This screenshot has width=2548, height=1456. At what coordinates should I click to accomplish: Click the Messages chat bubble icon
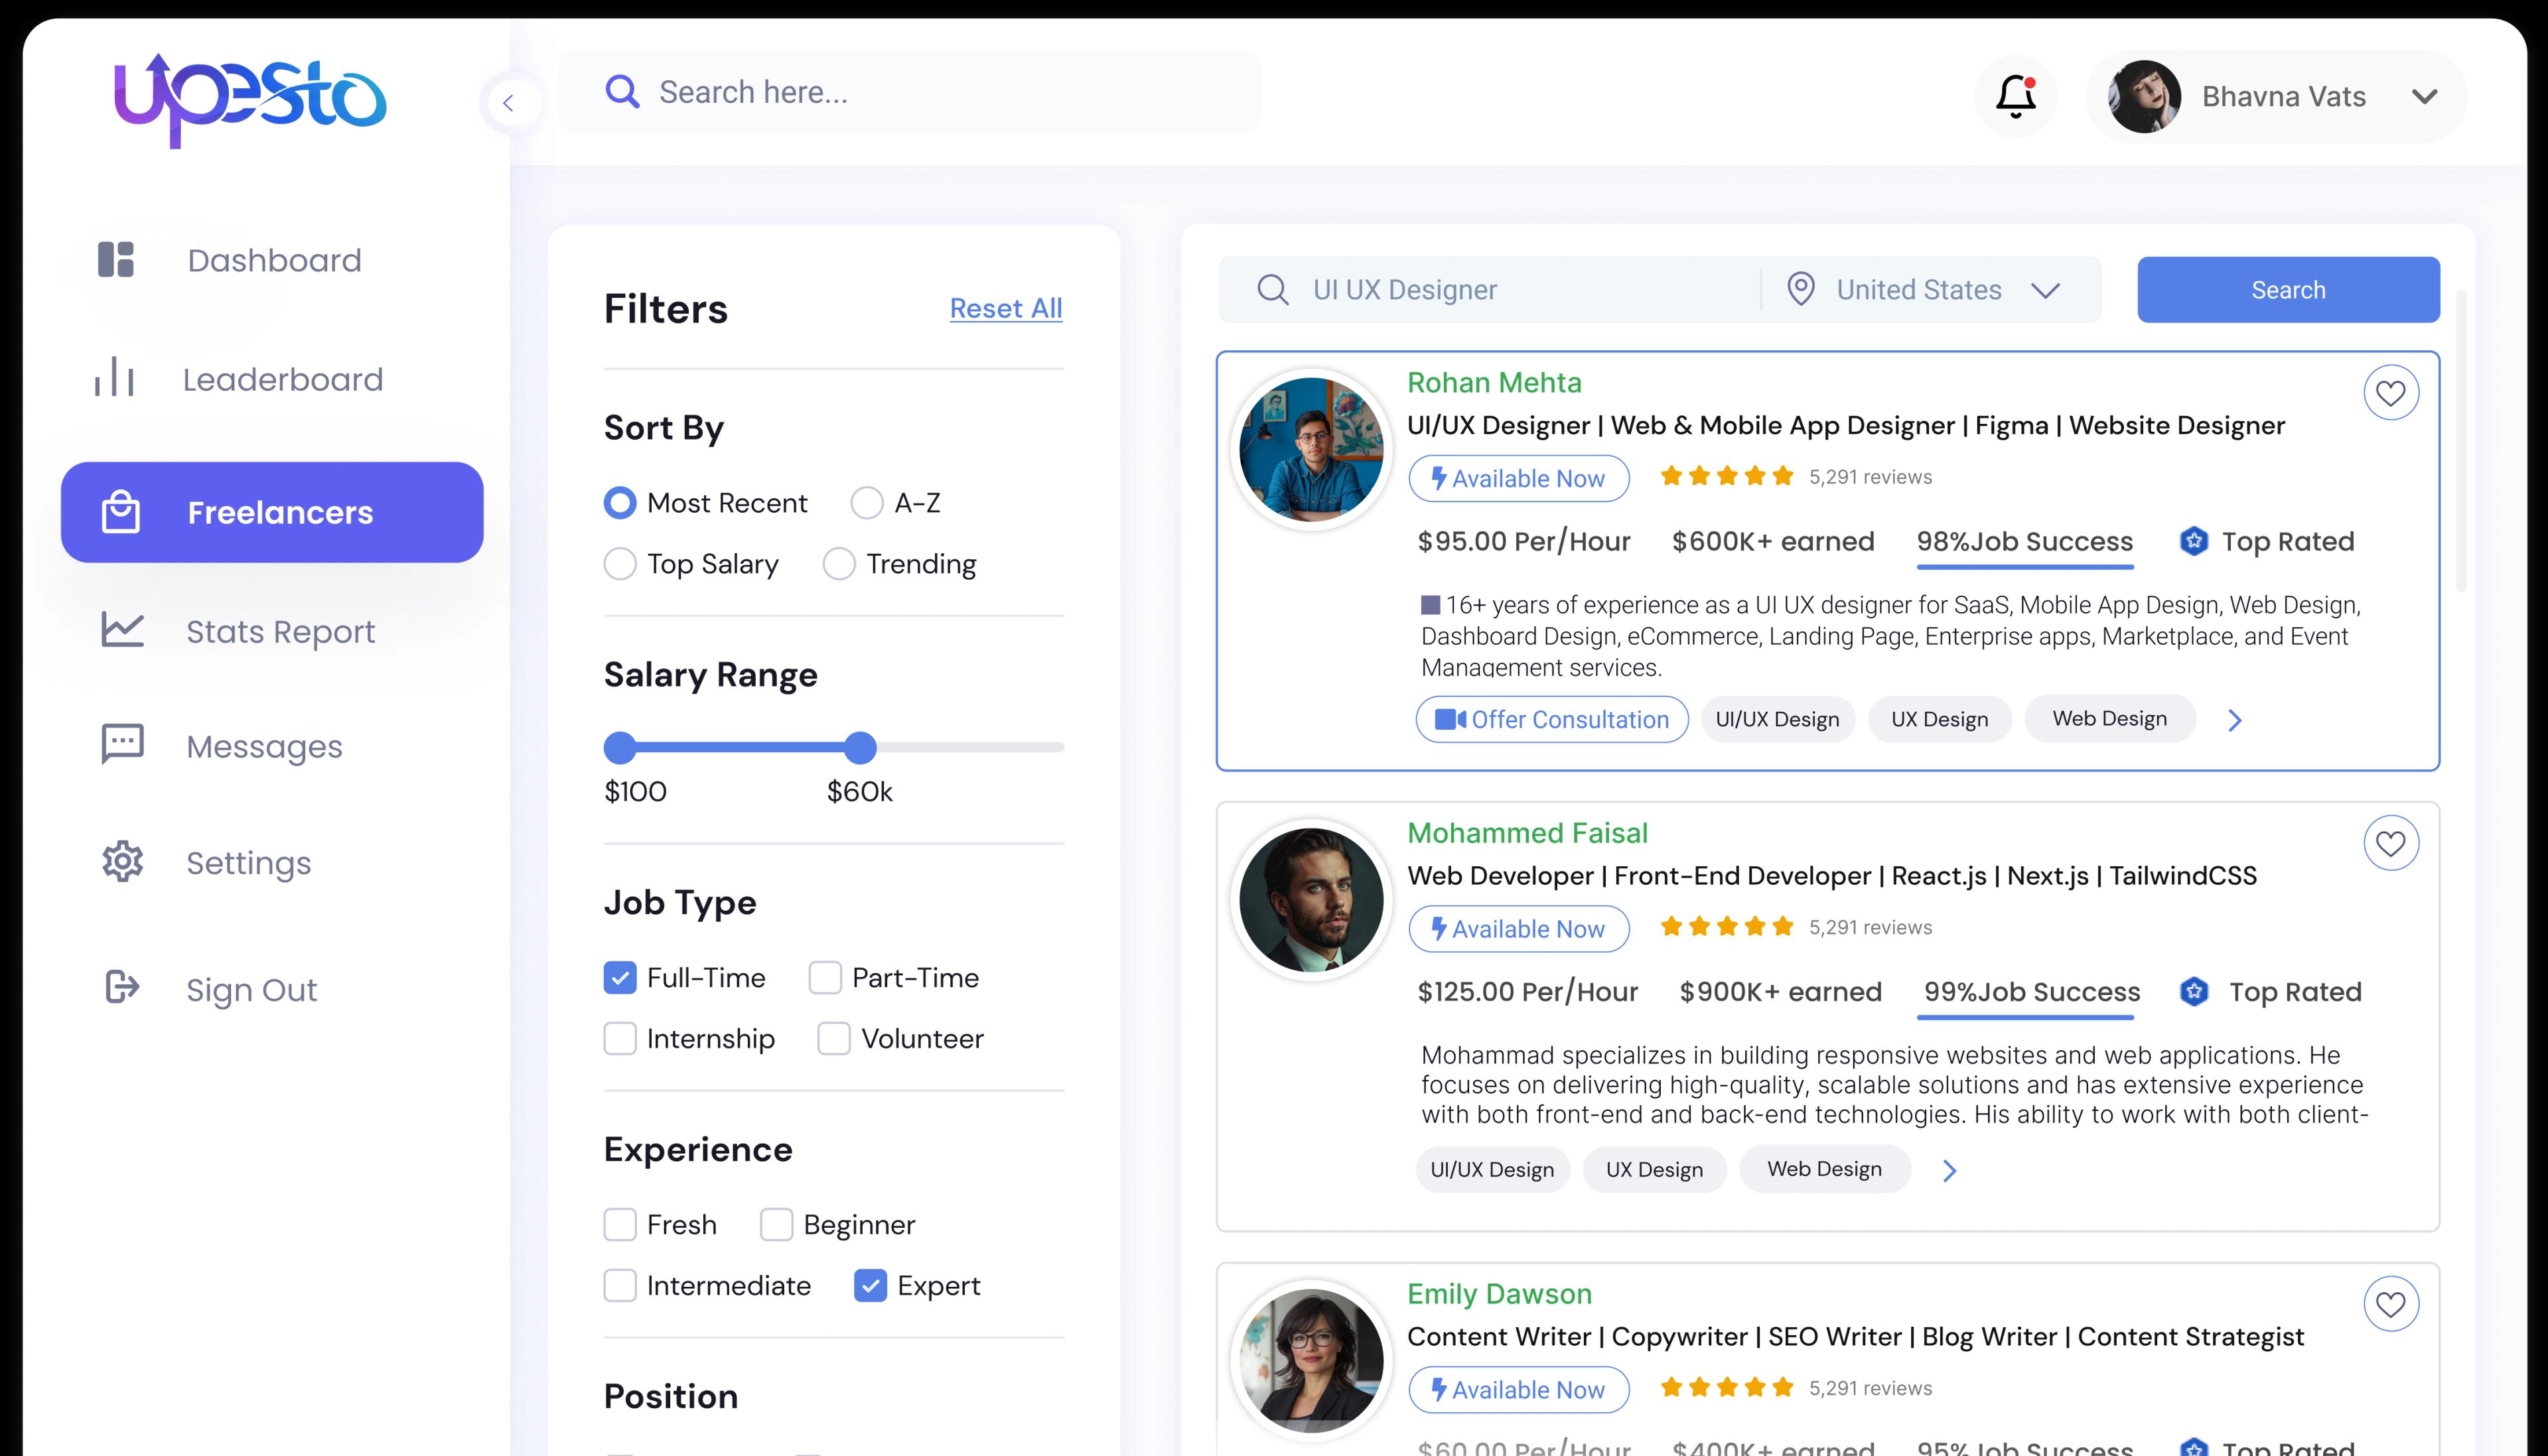[x=122, y=745]
